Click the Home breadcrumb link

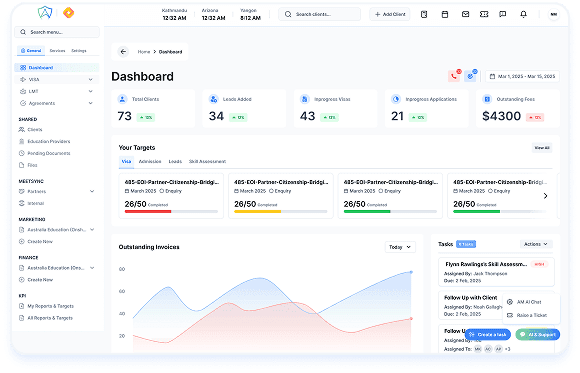click(144, 52)
